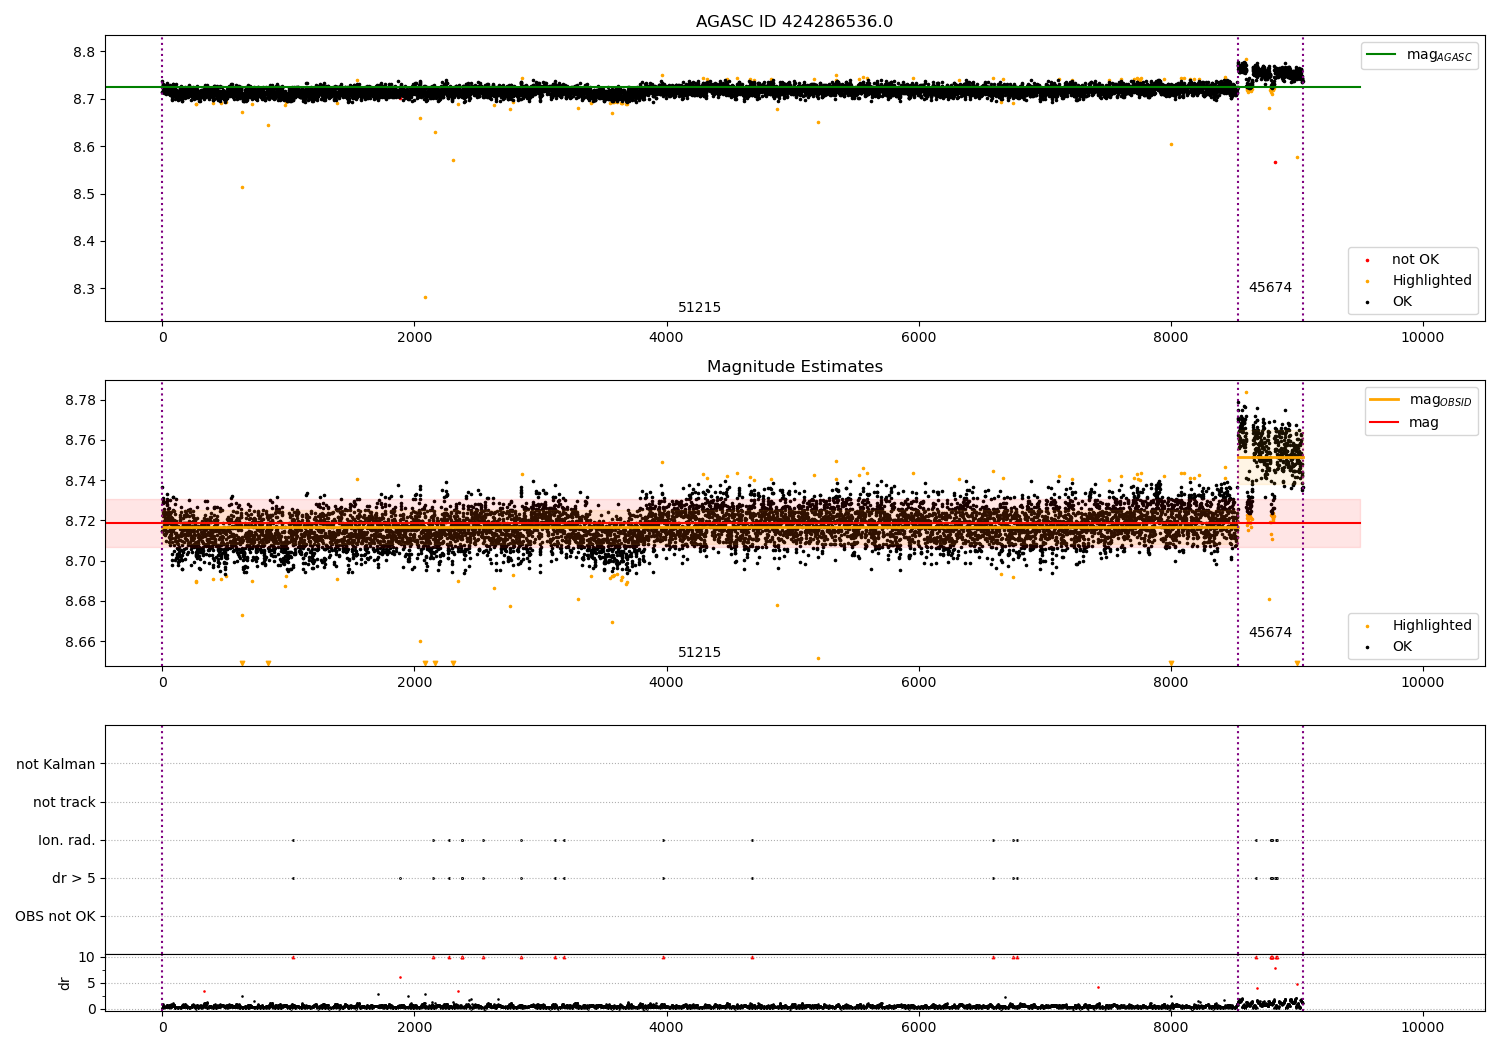The image size is (1500, 1050).
Task: Click the "not Kalman" axis label
Action: click(56, 764)
